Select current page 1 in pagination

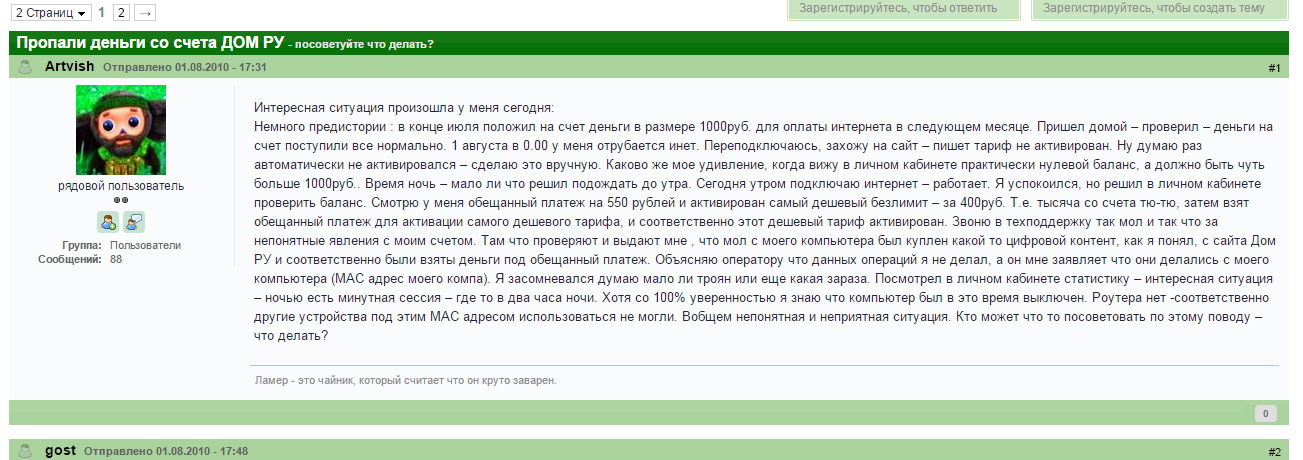[102, 12]
